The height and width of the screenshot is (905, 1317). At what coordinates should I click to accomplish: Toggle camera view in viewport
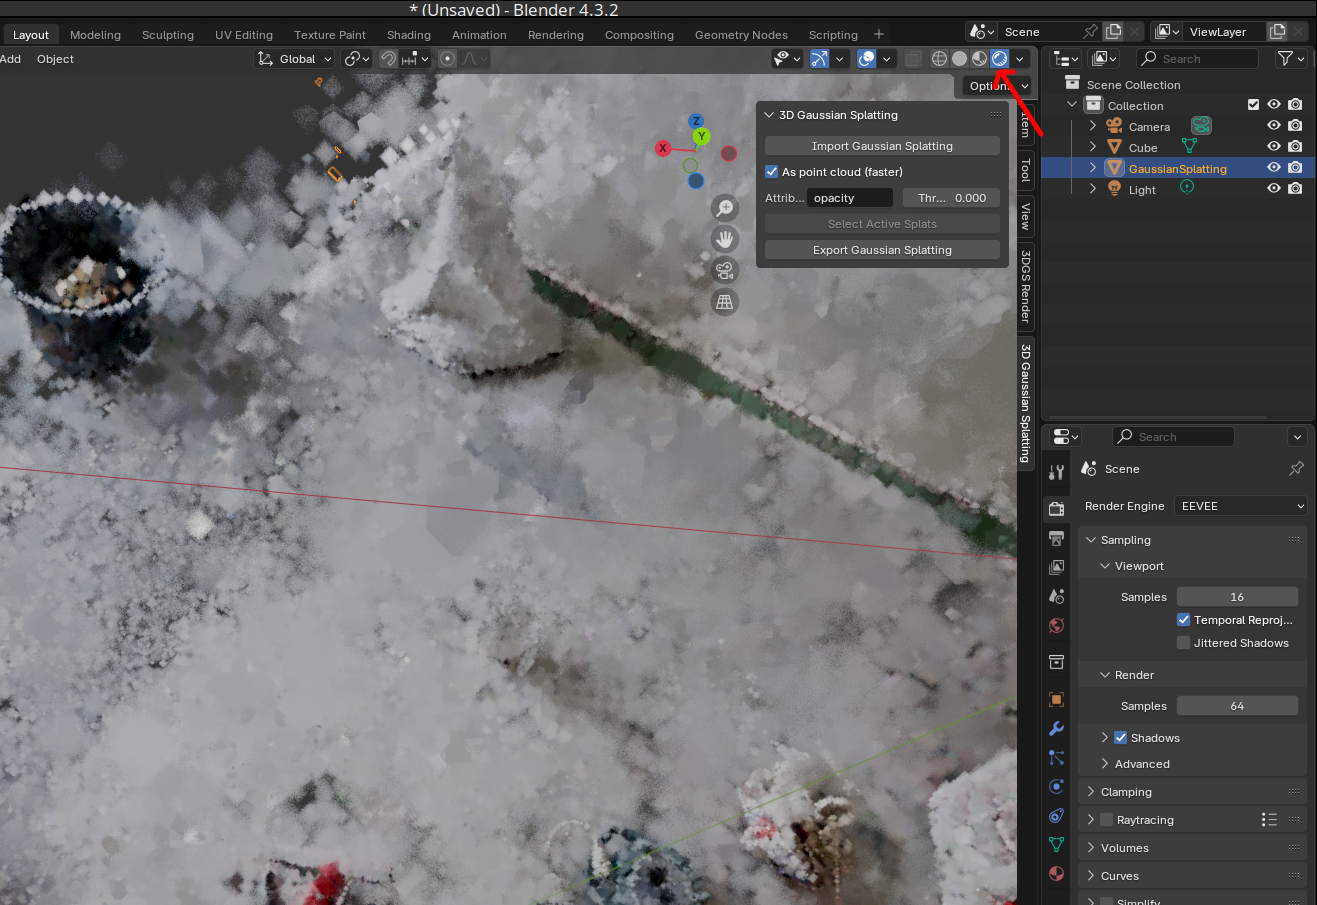725,270
